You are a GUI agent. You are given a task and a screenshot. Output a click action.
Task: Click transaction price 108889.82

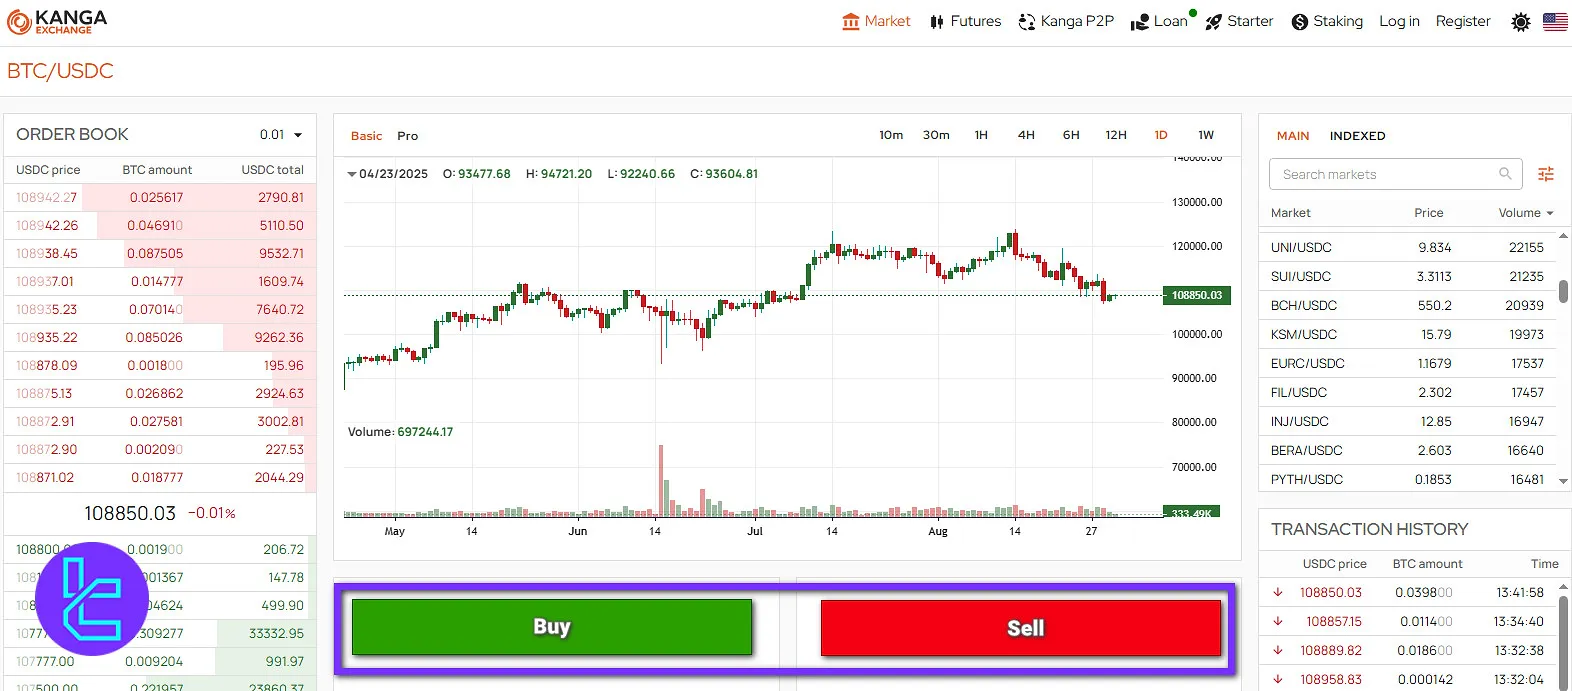pos(1331,650)
